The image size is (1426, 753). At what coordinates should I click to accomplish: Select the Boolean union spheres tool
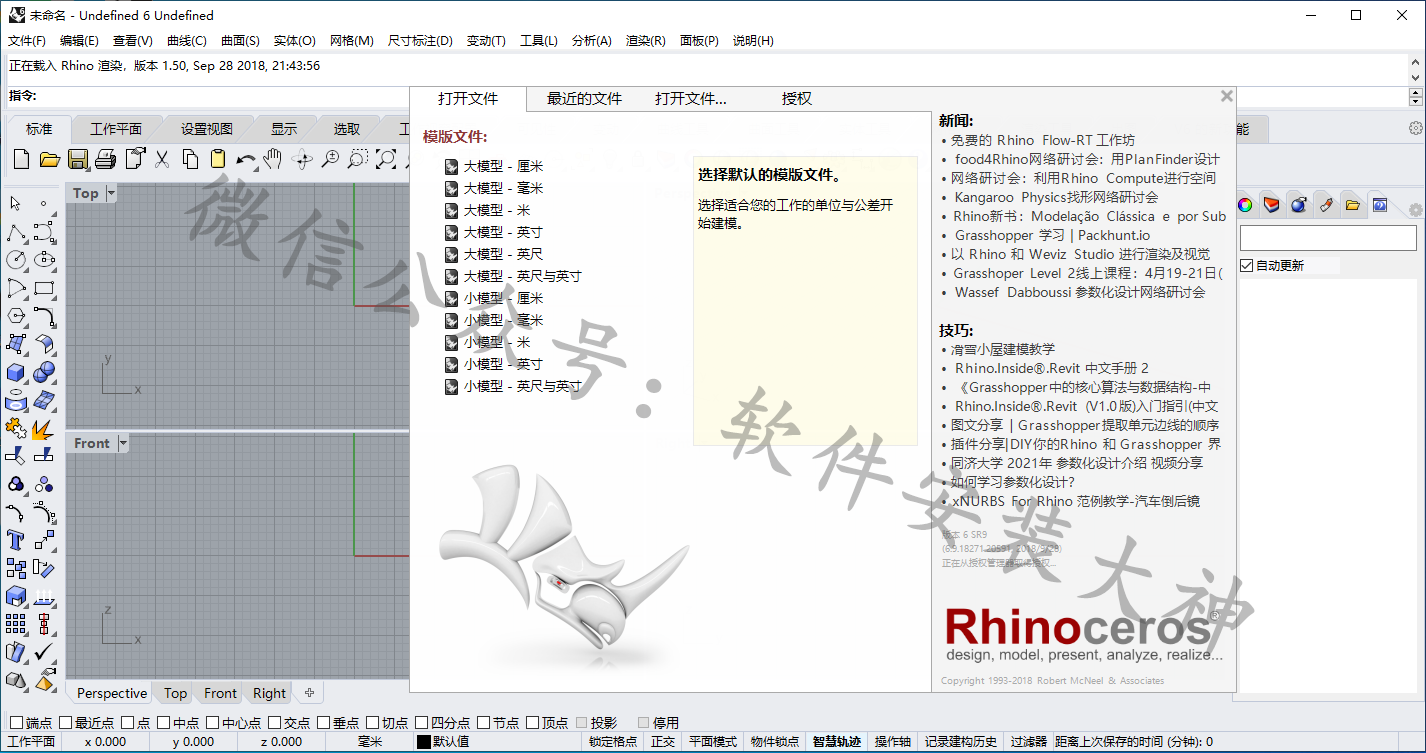[x=44, y=373]
